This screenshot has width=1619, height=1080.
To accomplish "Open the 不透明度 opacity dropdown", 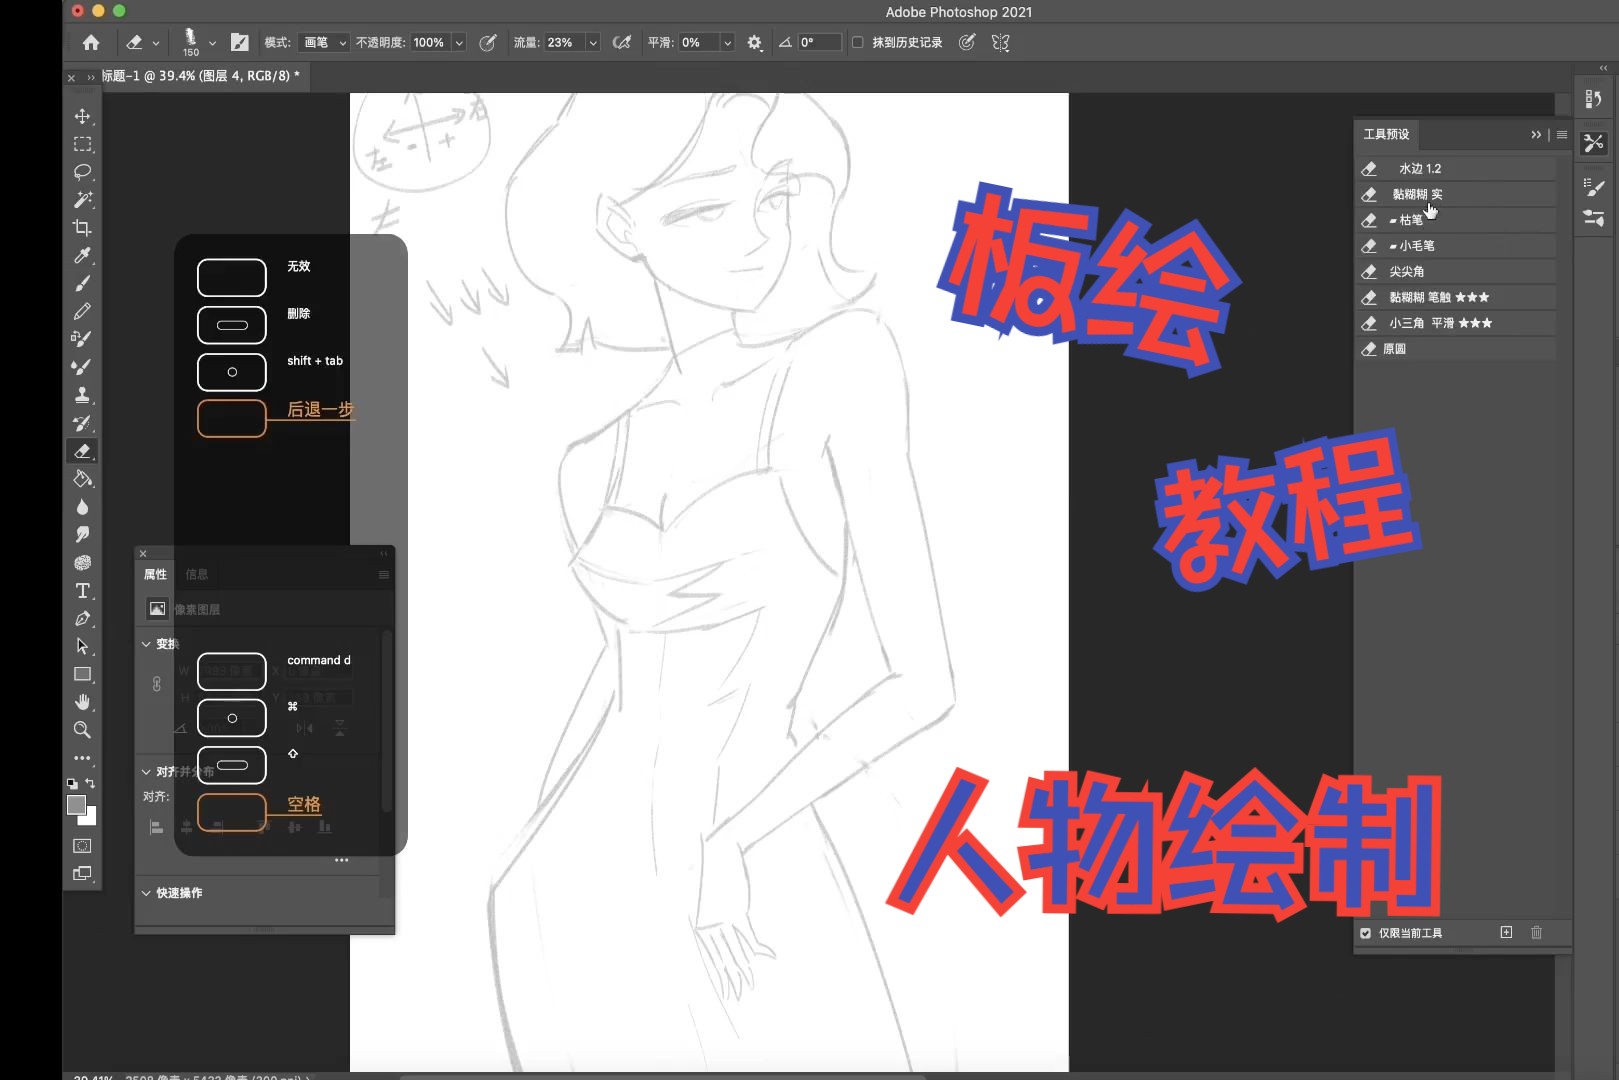I will click(458, 42).
